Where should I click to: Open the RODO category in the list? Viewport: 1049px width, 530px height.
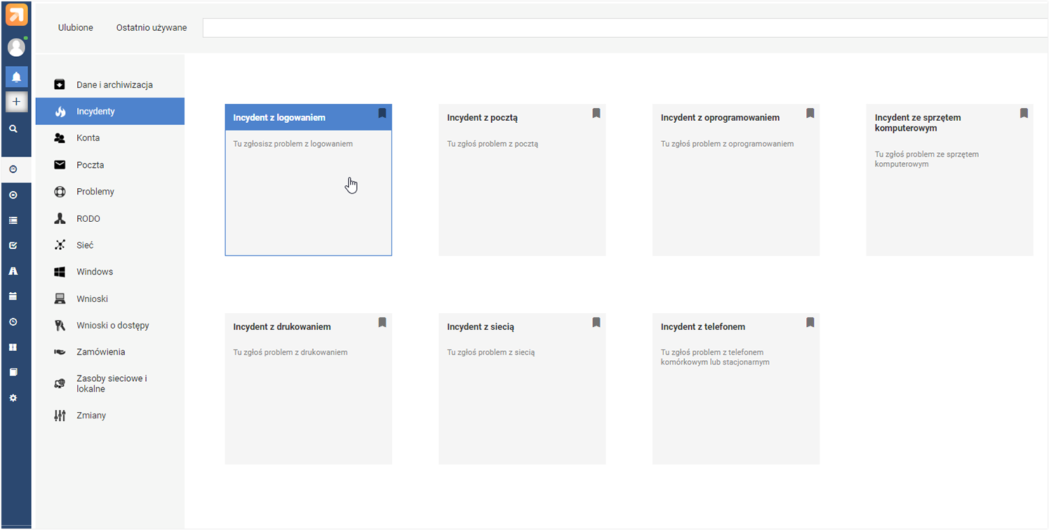coord(110,218)
